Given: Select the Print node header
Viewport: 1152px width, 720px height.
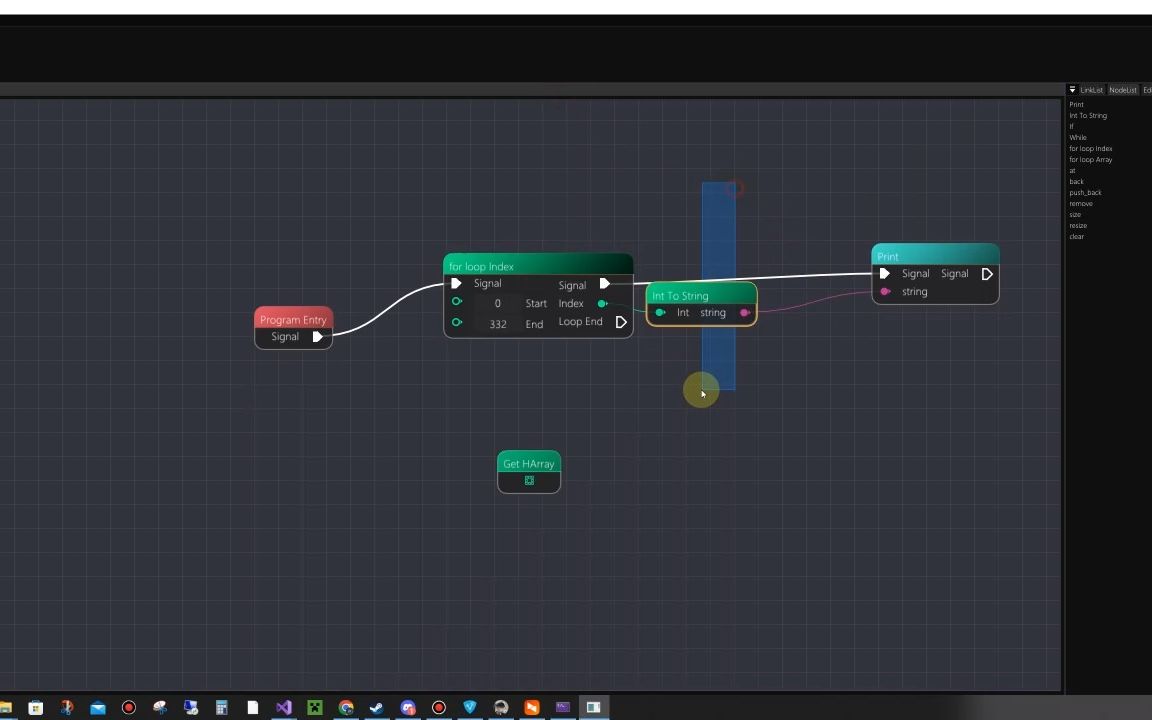Looking at the screenshot, I should pos(935,255).
